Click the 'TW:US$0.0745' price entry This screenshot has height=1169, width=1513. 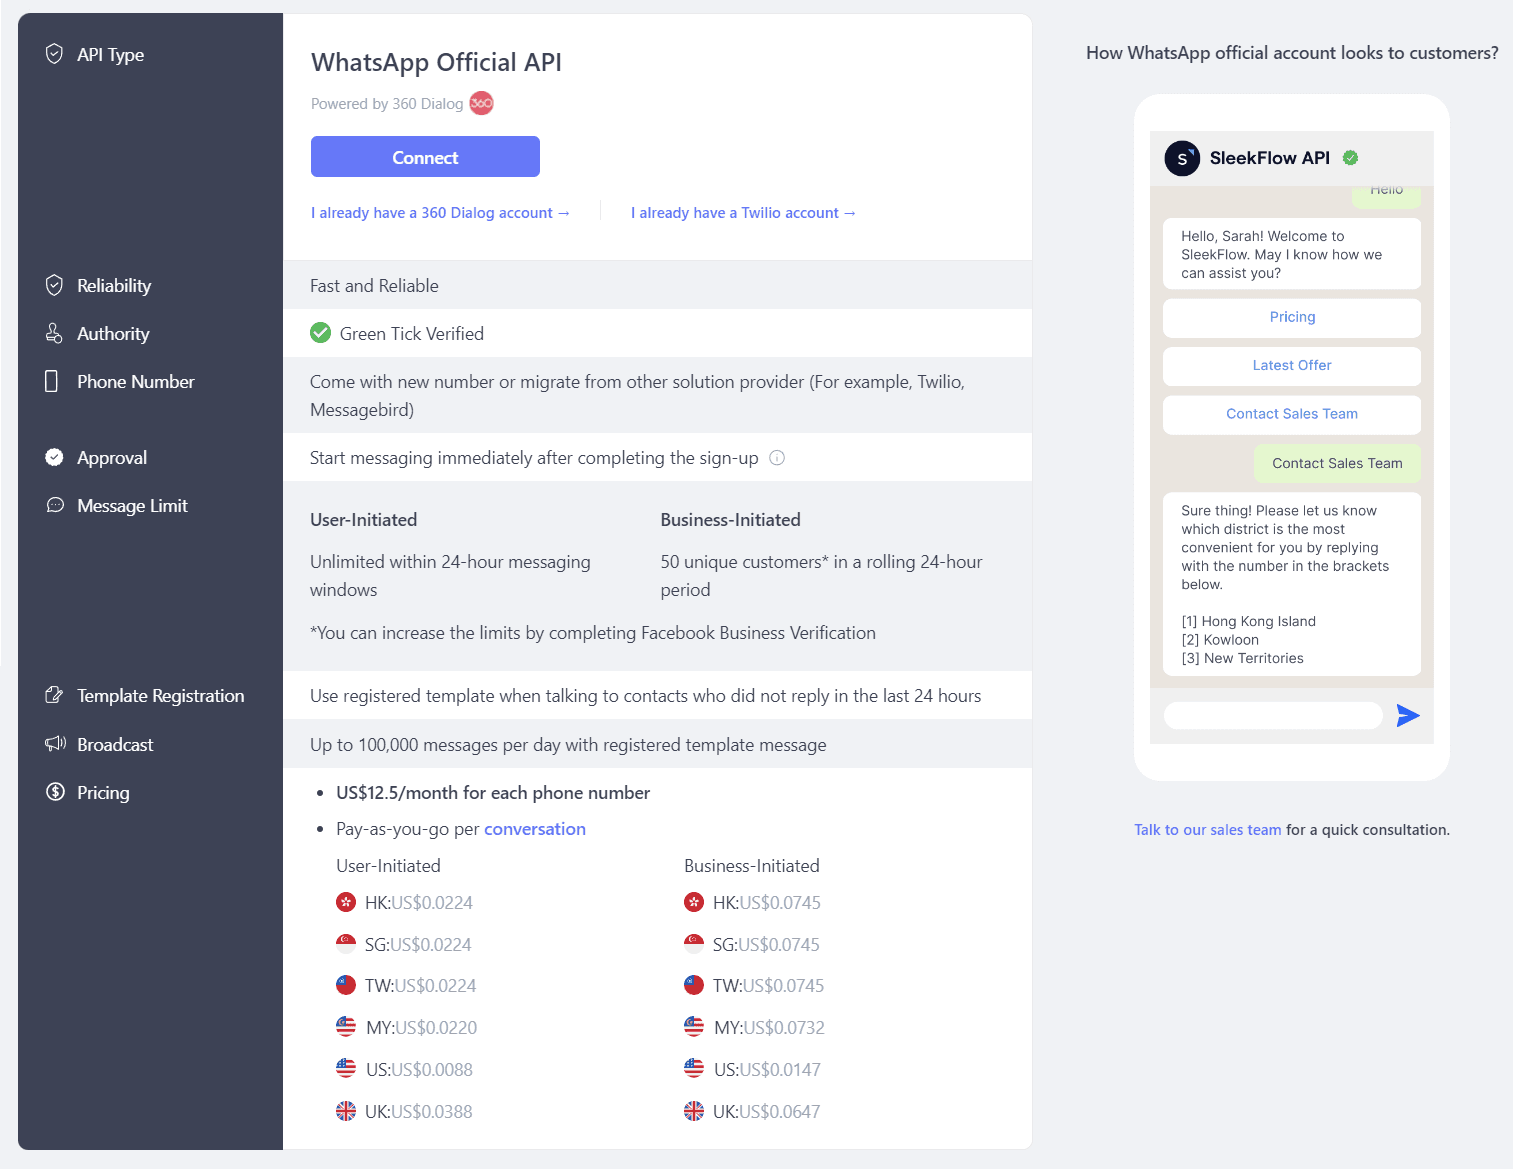(768, 985)
